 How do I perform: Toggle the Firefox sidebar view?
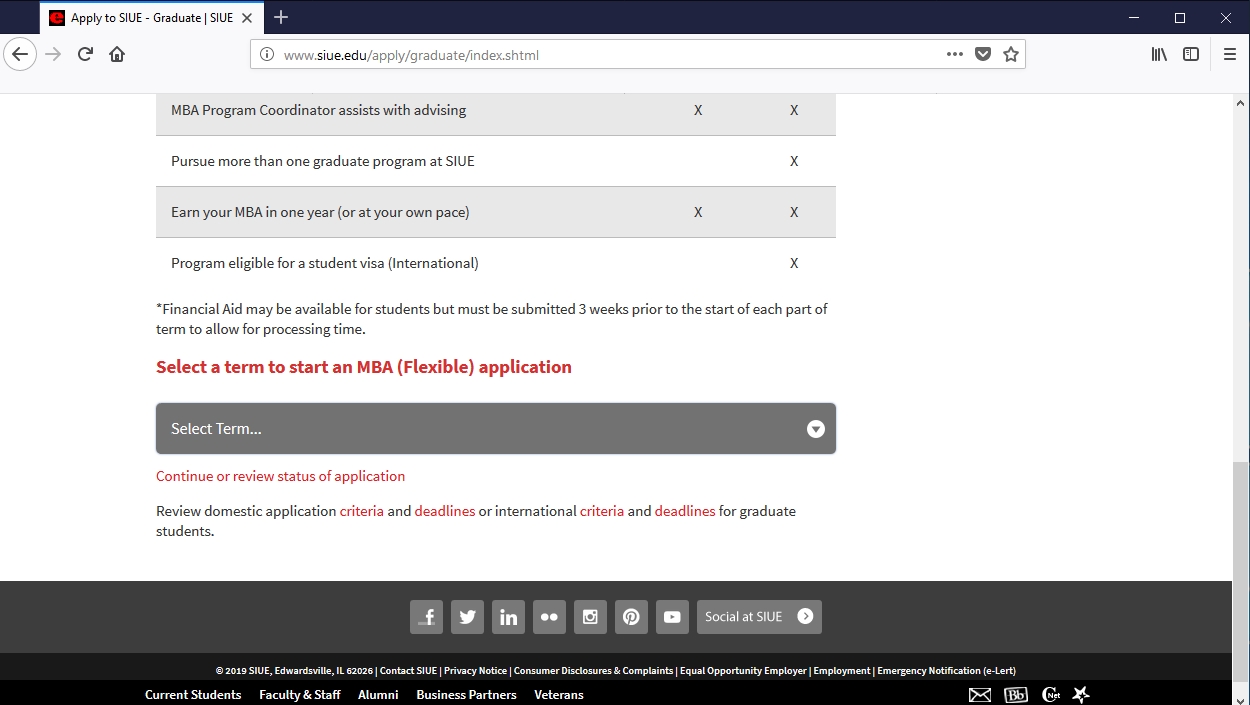click(1191, 55)
